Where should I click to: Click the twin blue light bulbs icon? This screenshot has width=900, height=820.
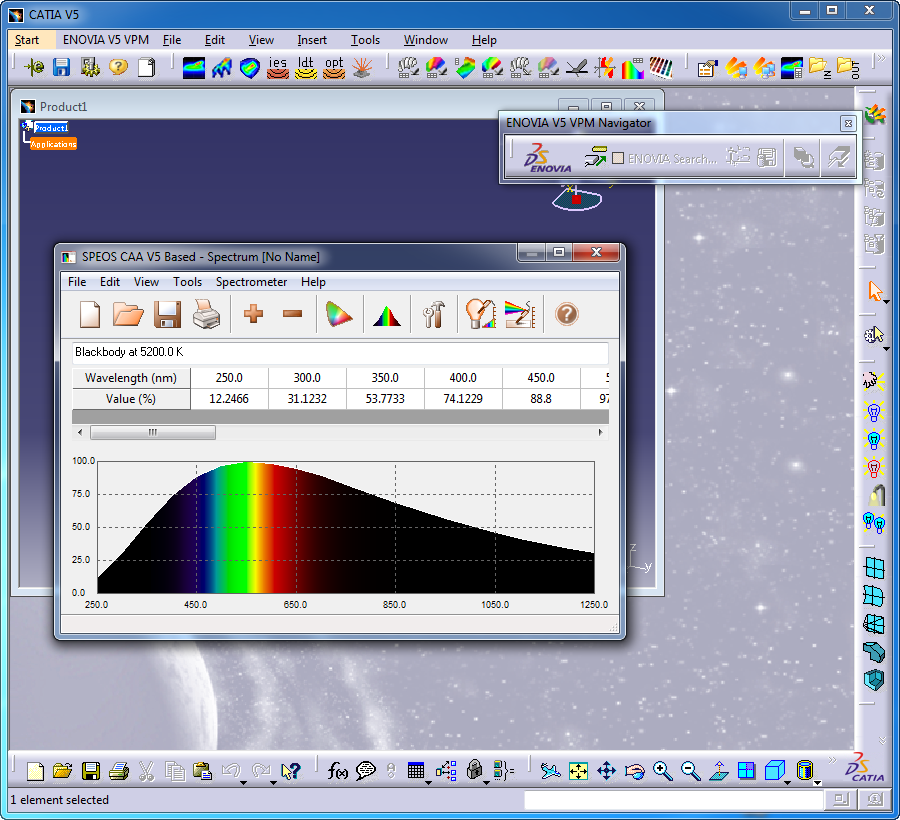[874, 523]
